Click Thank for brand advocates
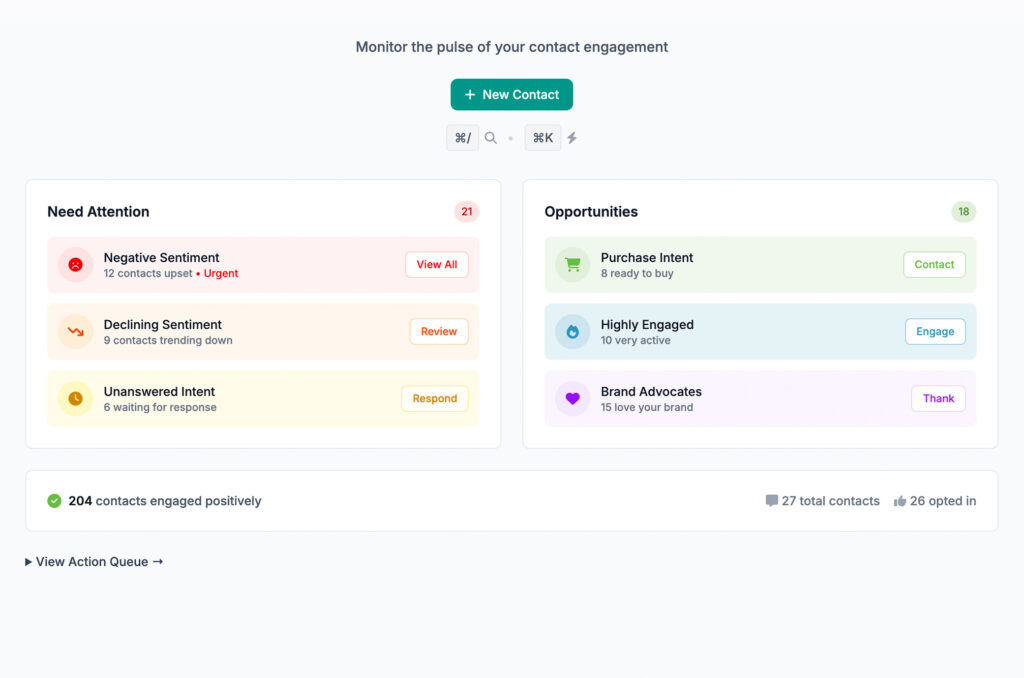This screenshot has height=678, width=1024. [x=938, y=398]
